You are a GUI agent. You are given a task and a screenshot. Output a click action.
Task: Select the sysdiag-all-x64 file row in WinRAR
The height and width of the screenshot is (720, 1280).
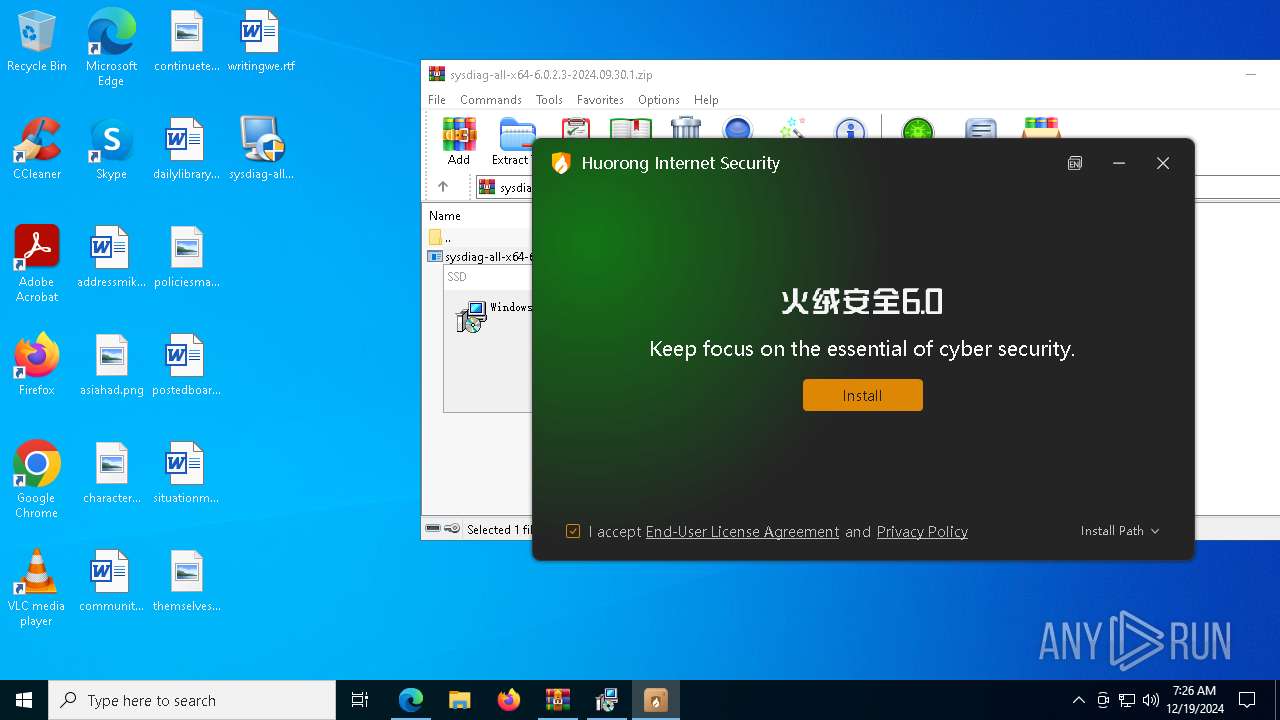479,257
